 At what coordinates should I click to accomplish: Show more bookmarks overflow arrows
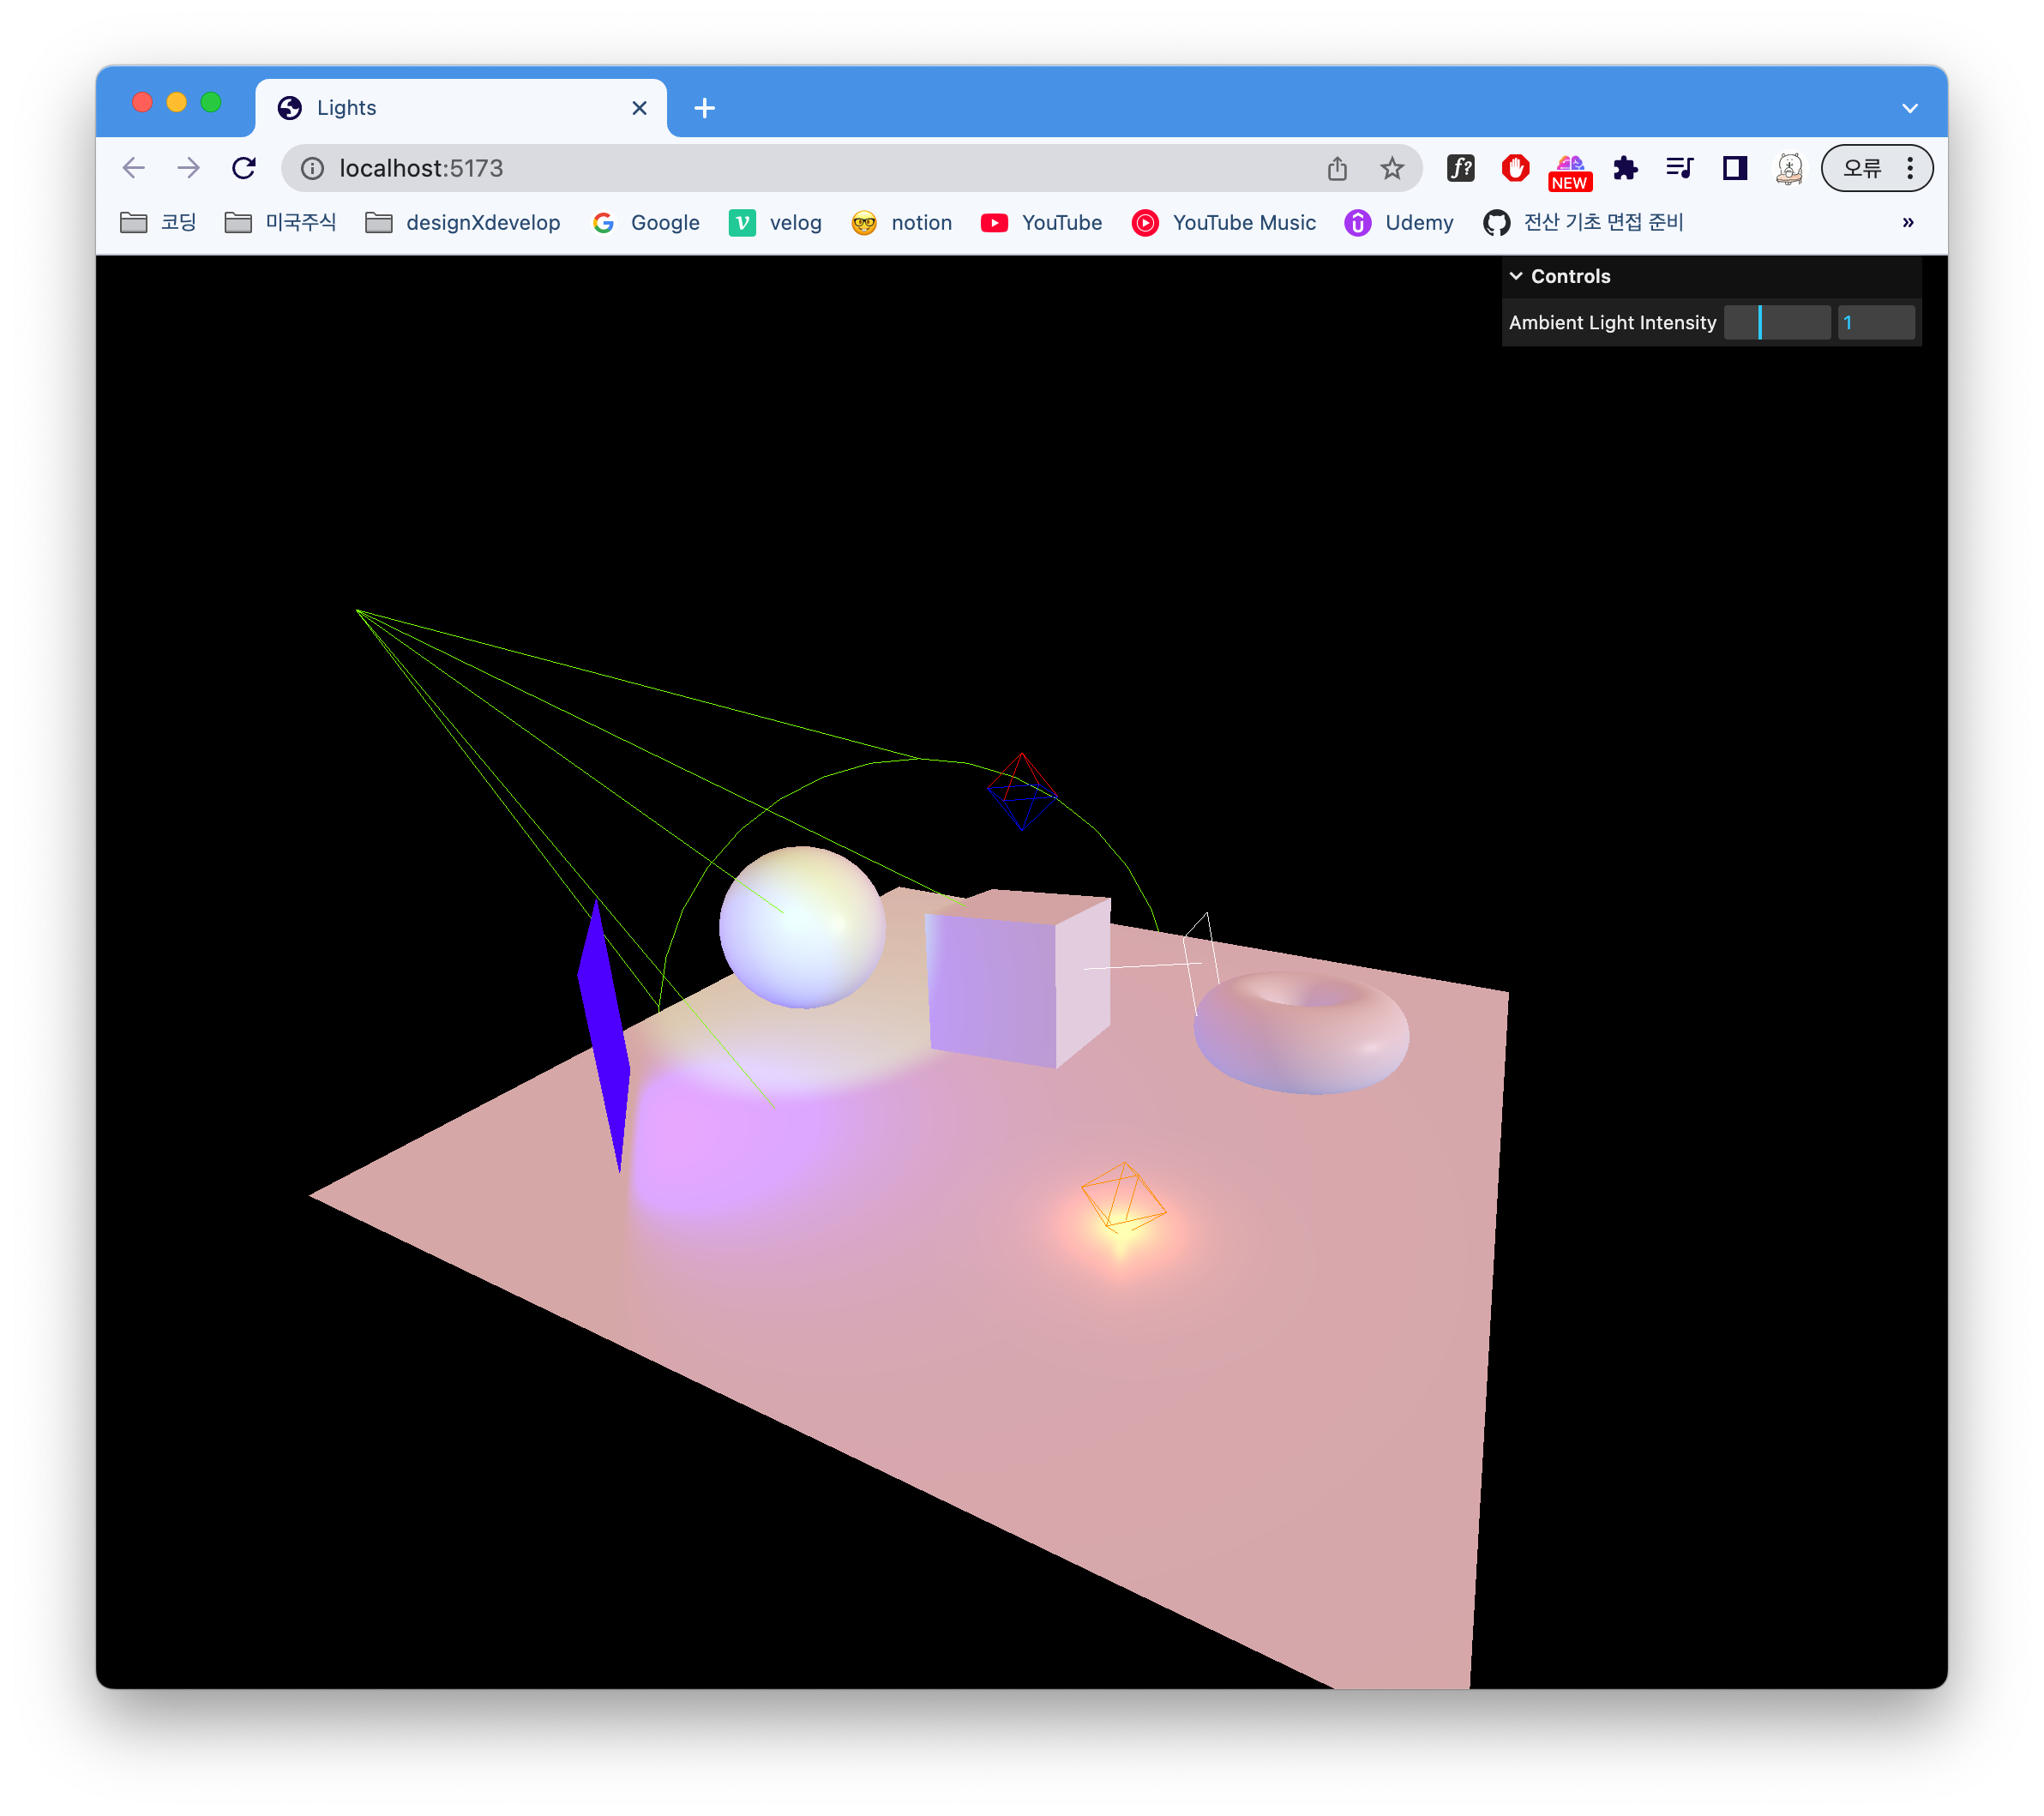point(1907,222)
